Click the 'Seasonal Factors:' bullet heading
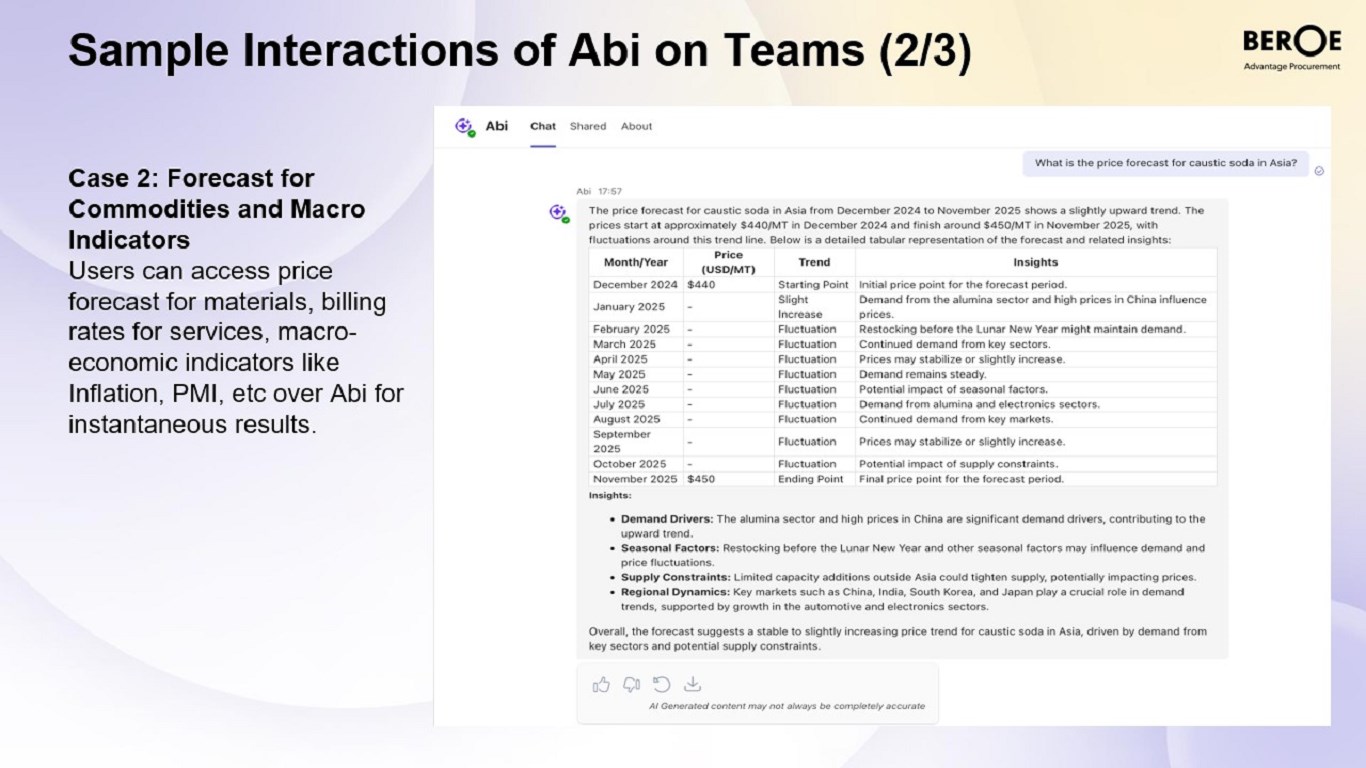Viewport: 1366px width, 768px height. pyautogui.click(x=670, y=548)
